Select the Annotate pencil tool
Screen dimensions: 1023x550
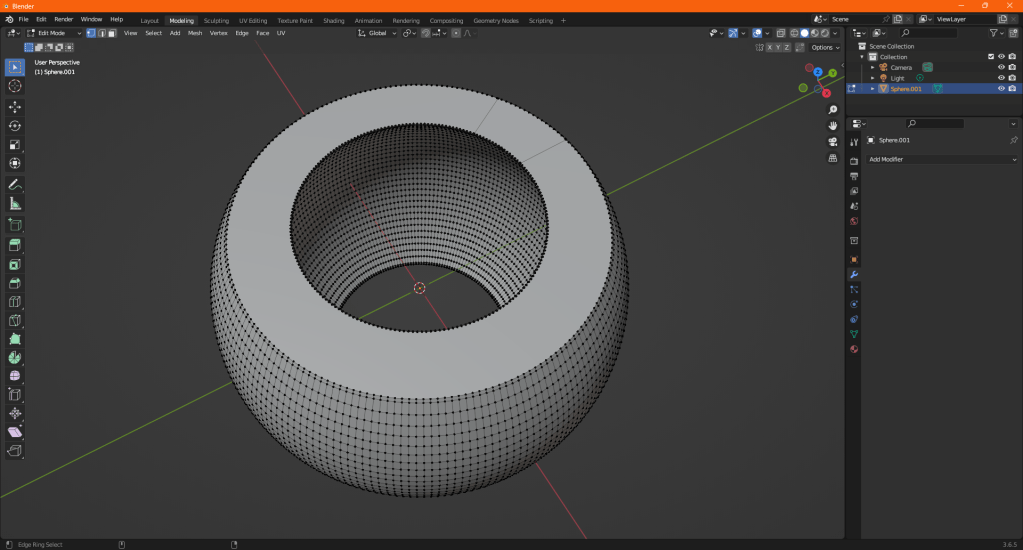pyautogui.click(x=15, y=185)
